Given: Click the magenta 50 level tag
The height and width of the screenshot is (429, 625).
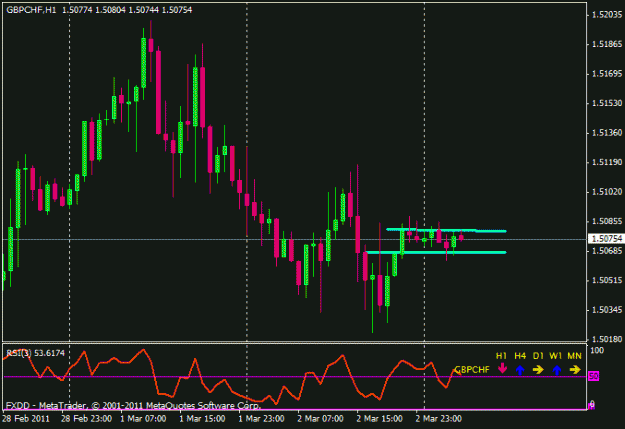Looking at the screenshot, I should [594, 376].
